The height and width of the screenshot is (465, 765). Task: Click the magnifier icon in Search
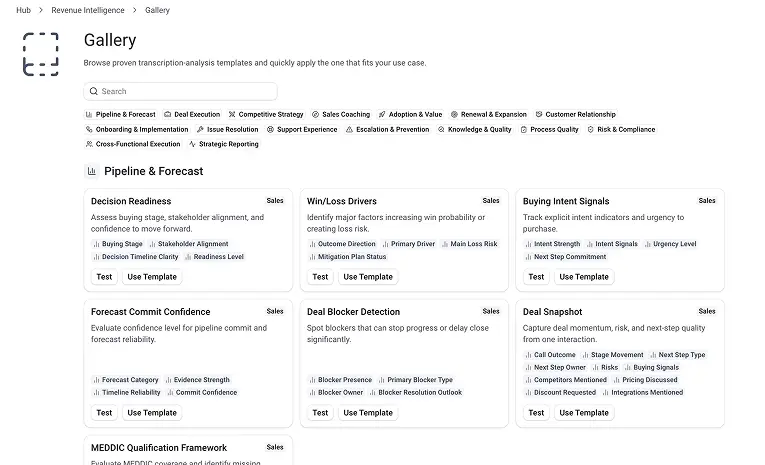click(x=94, y=91)
